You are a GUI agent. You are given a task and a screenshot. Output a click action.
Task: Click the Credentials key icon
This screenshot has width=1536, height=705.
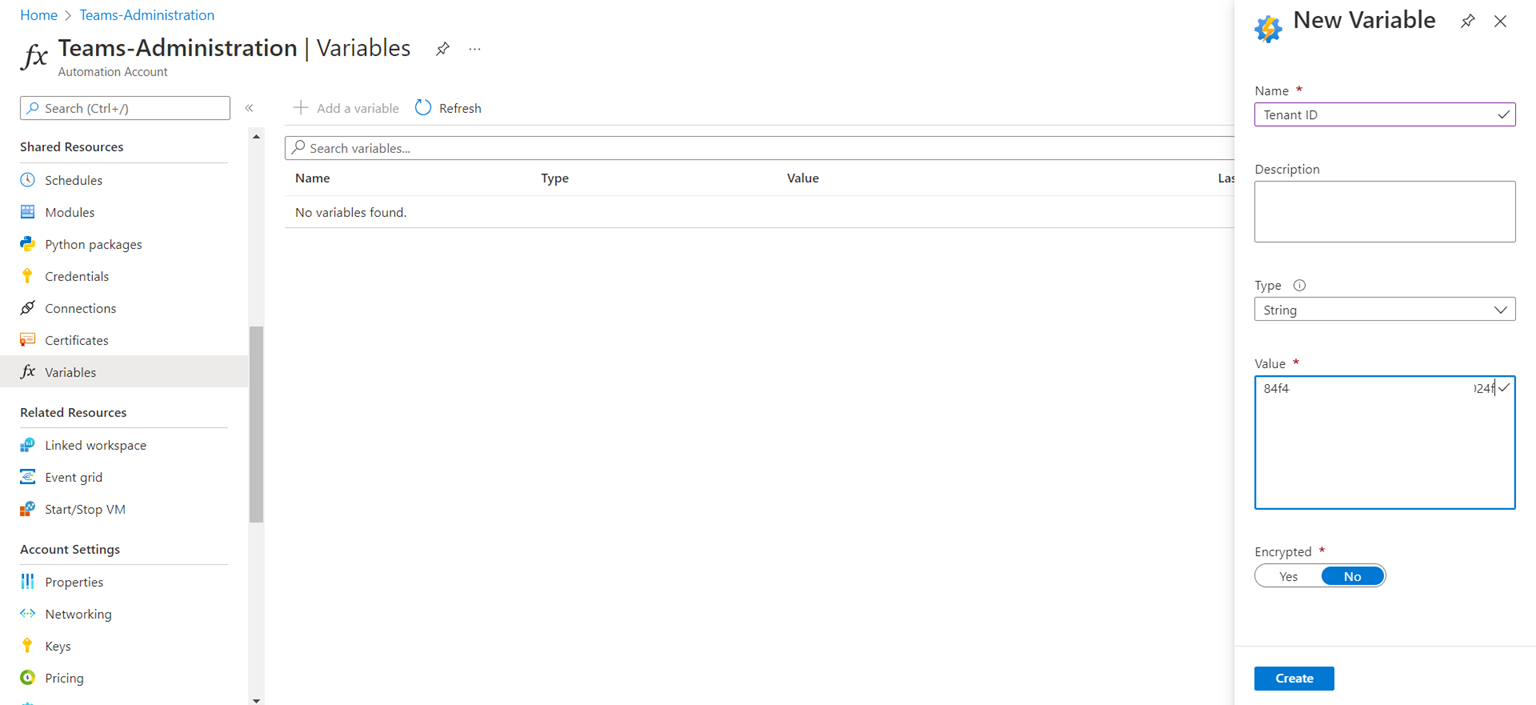(x=27, y=276)
